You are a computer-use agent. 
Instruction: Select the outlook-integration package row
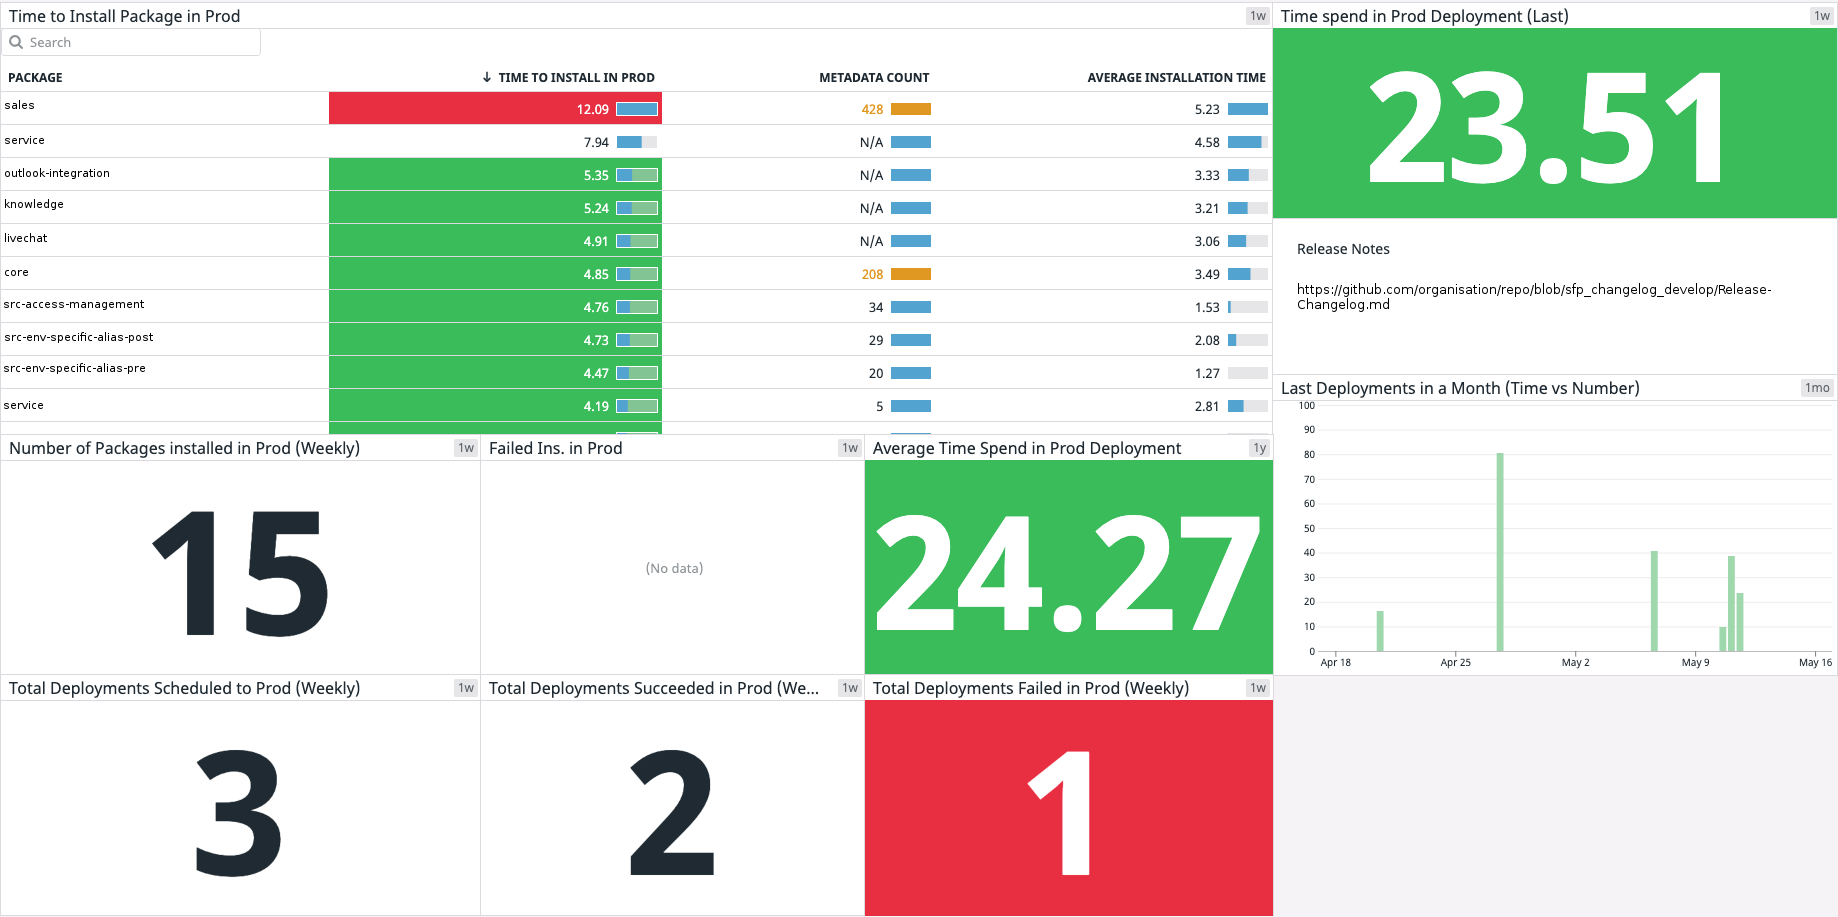coord(57,173)
